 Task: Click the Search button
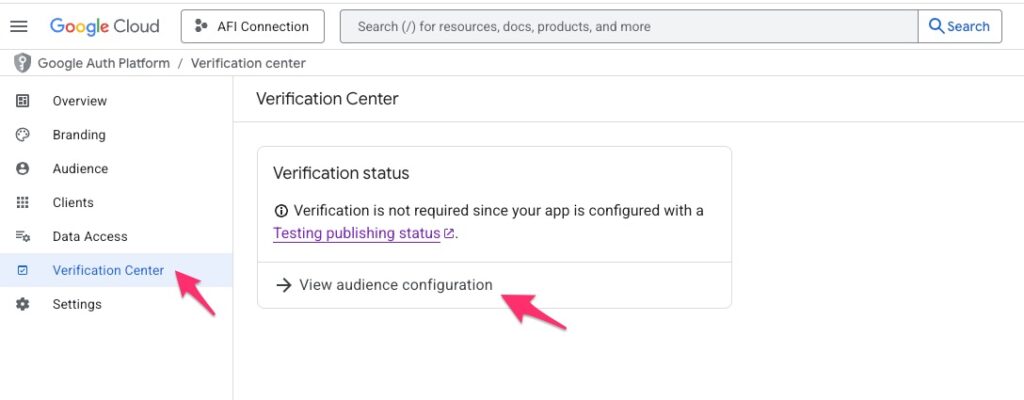coord(959,27)
